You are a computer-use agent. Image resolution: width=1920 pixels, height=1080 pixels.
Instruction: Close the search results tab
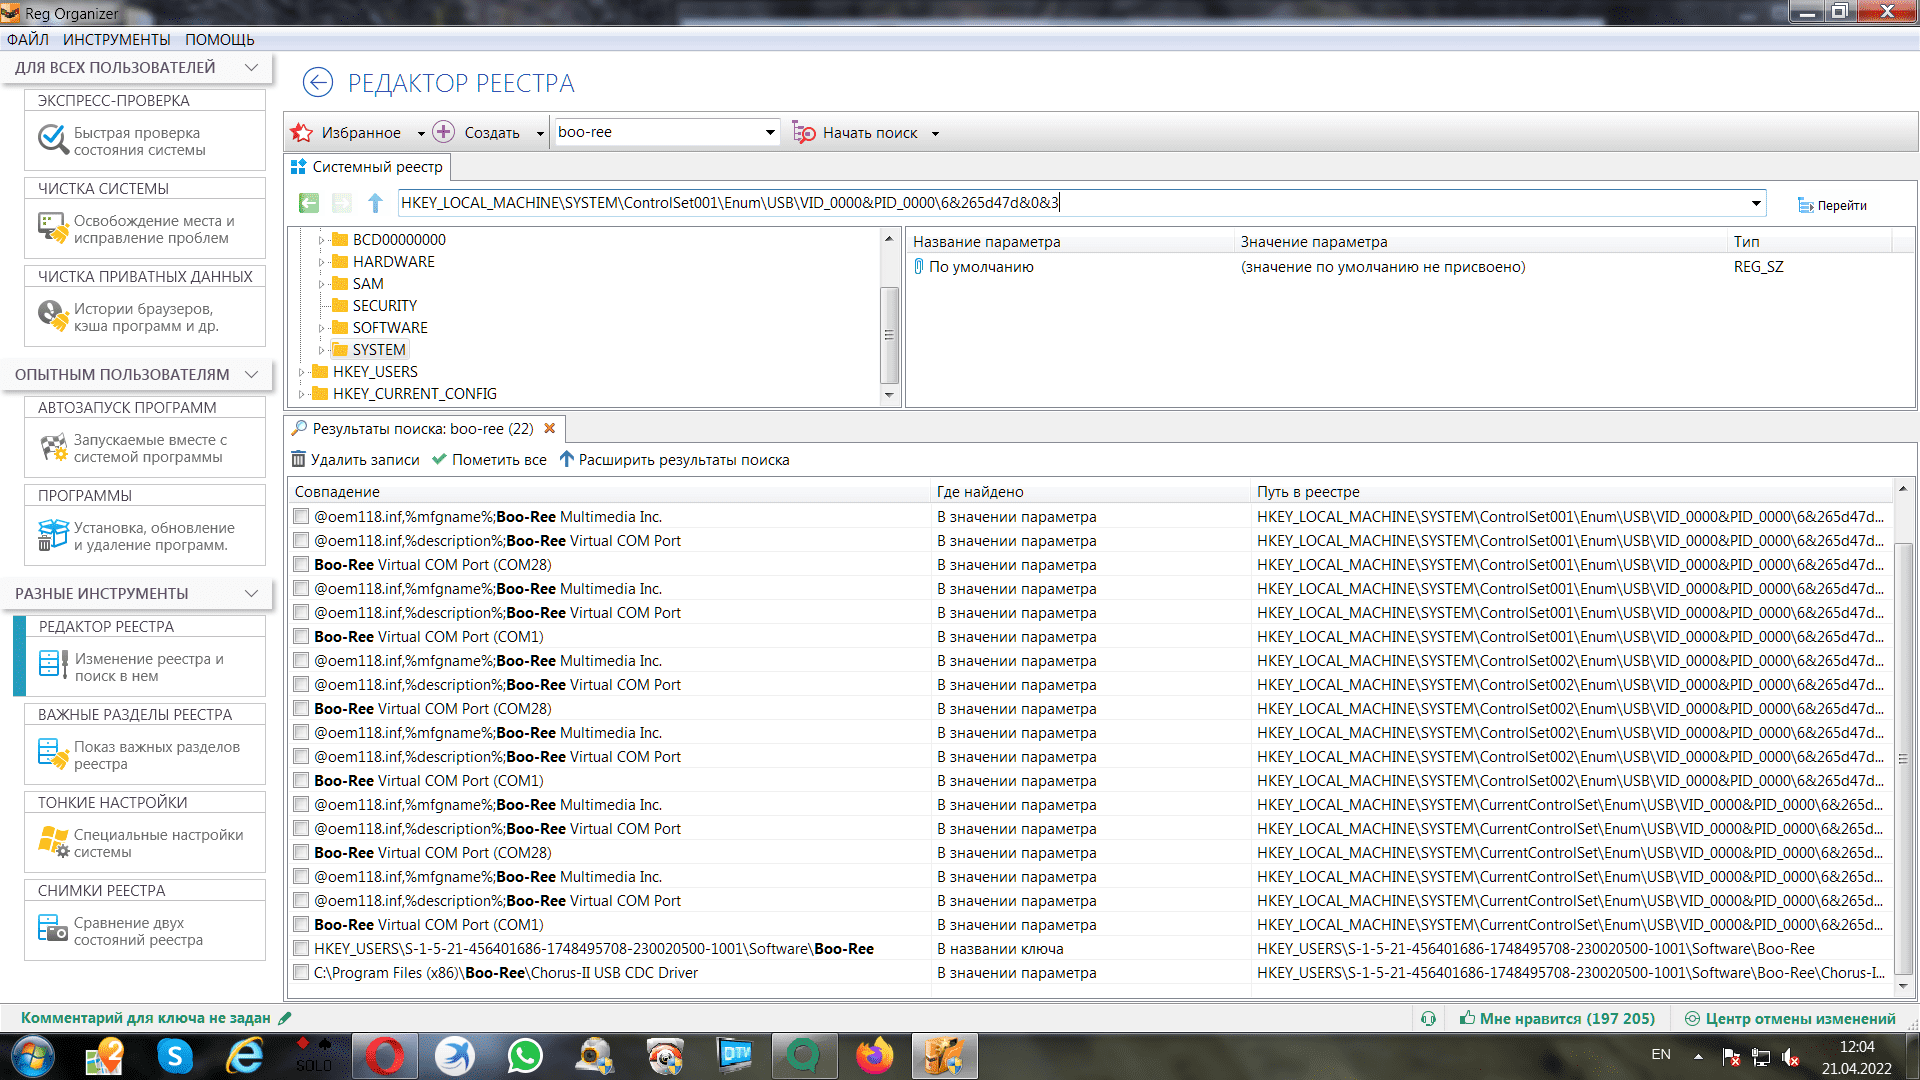[549, 428]
